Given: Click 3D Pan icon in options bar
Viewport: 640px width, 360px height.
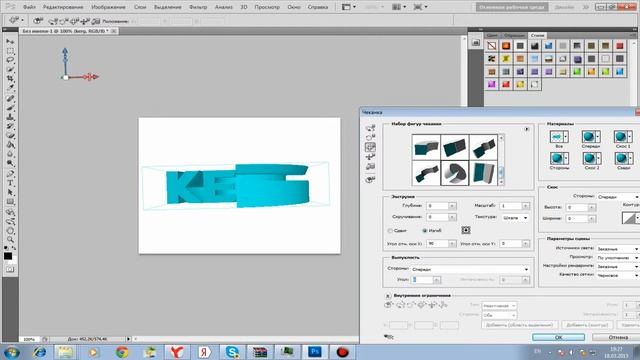Looking at the screenshot, I should [x=74, y=21].
